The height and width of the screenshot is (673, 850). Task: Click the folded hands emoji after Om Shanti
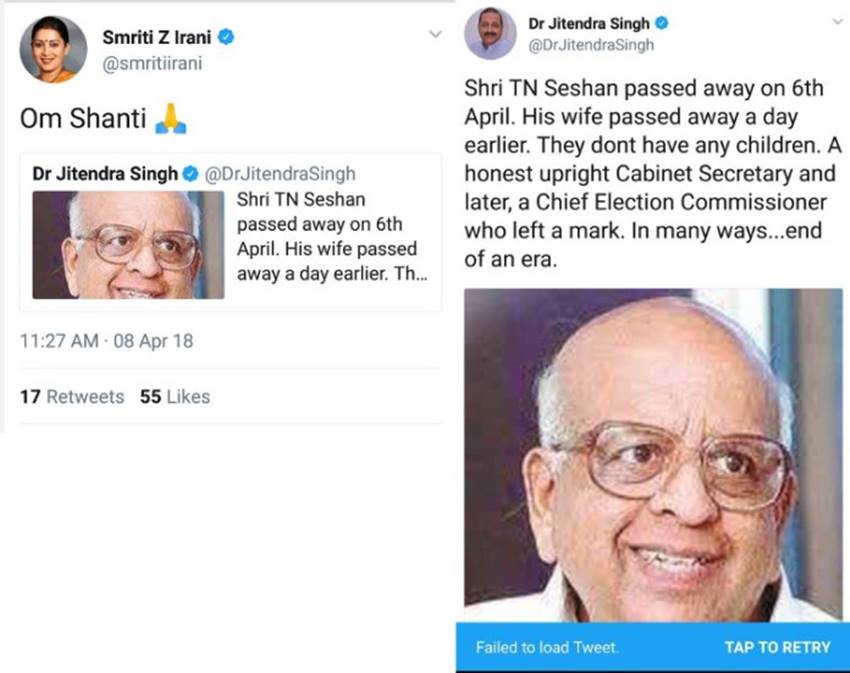pos(170,120)
